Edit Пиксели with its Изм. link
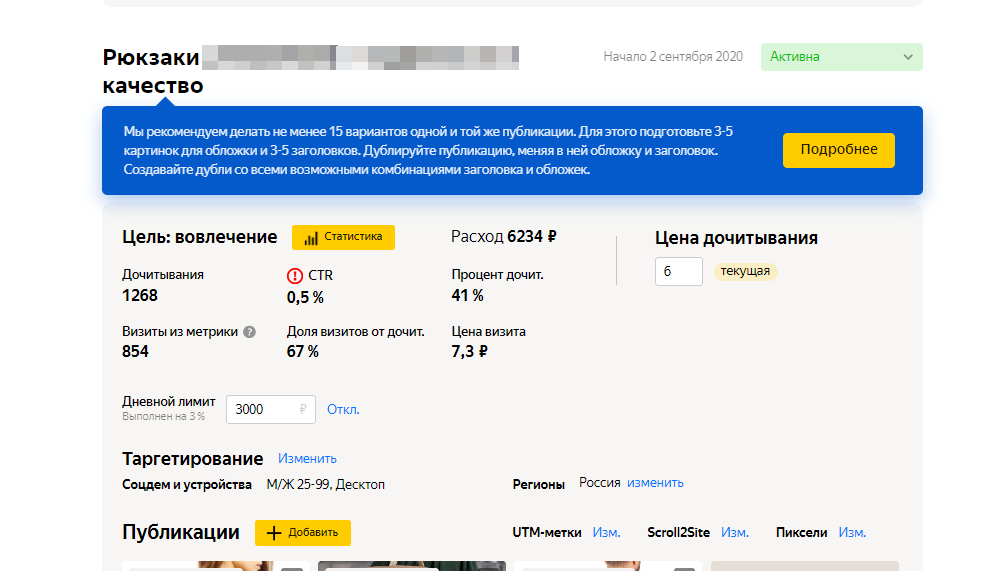Viewport: 997px width, 571px height. (852, 533)
